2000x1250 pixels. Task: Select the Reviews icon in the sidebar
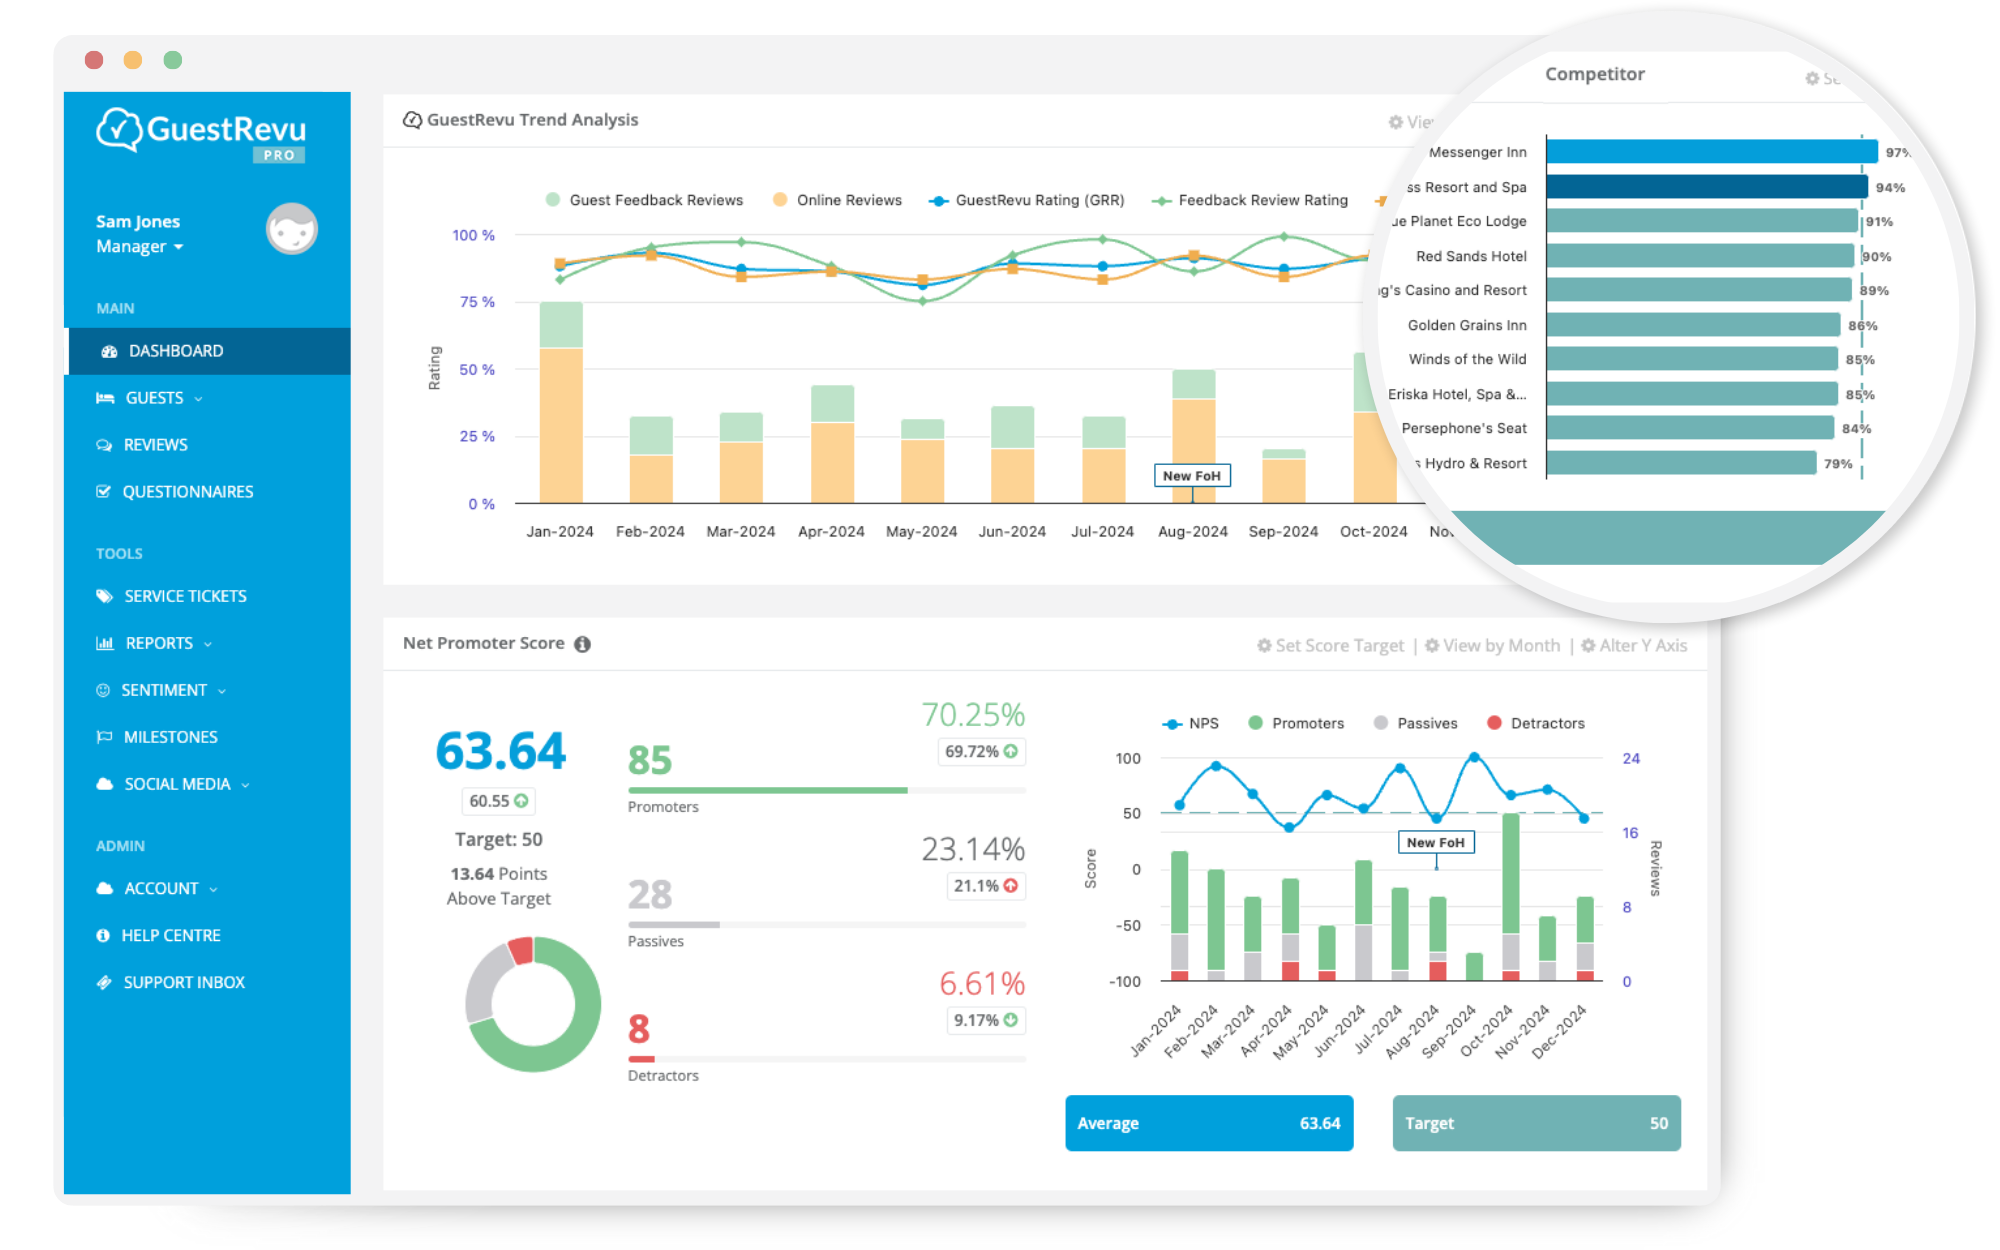104,444
